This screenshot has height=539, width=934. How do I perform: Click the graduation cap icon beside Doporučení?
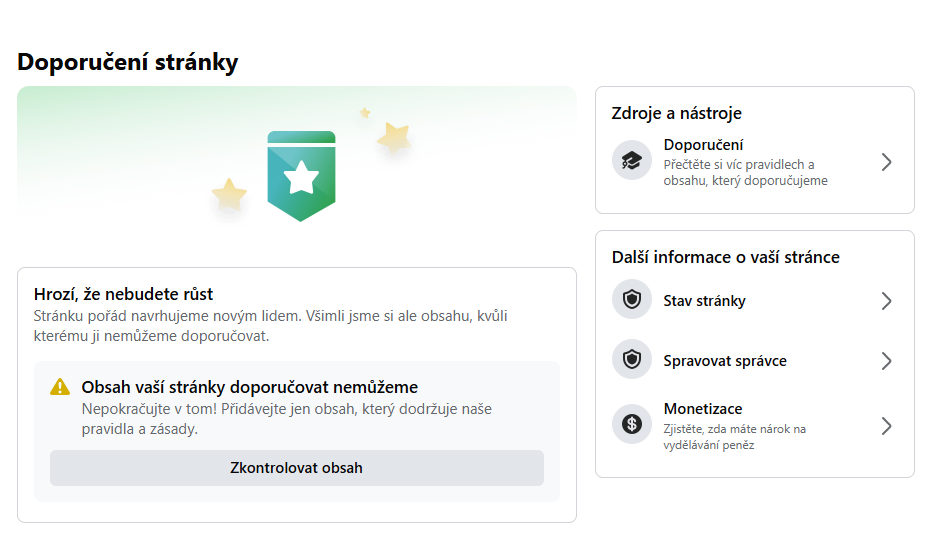pyautogui.click(x=631, y=160)
